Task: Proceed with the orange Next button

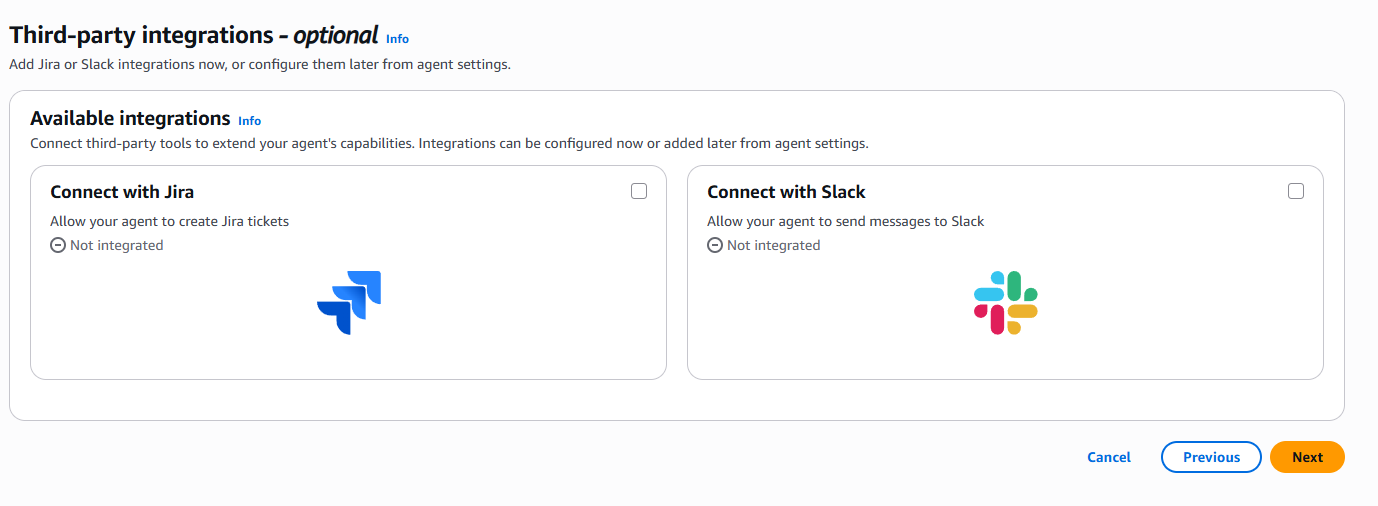Action: click(x=1307, y=457)
